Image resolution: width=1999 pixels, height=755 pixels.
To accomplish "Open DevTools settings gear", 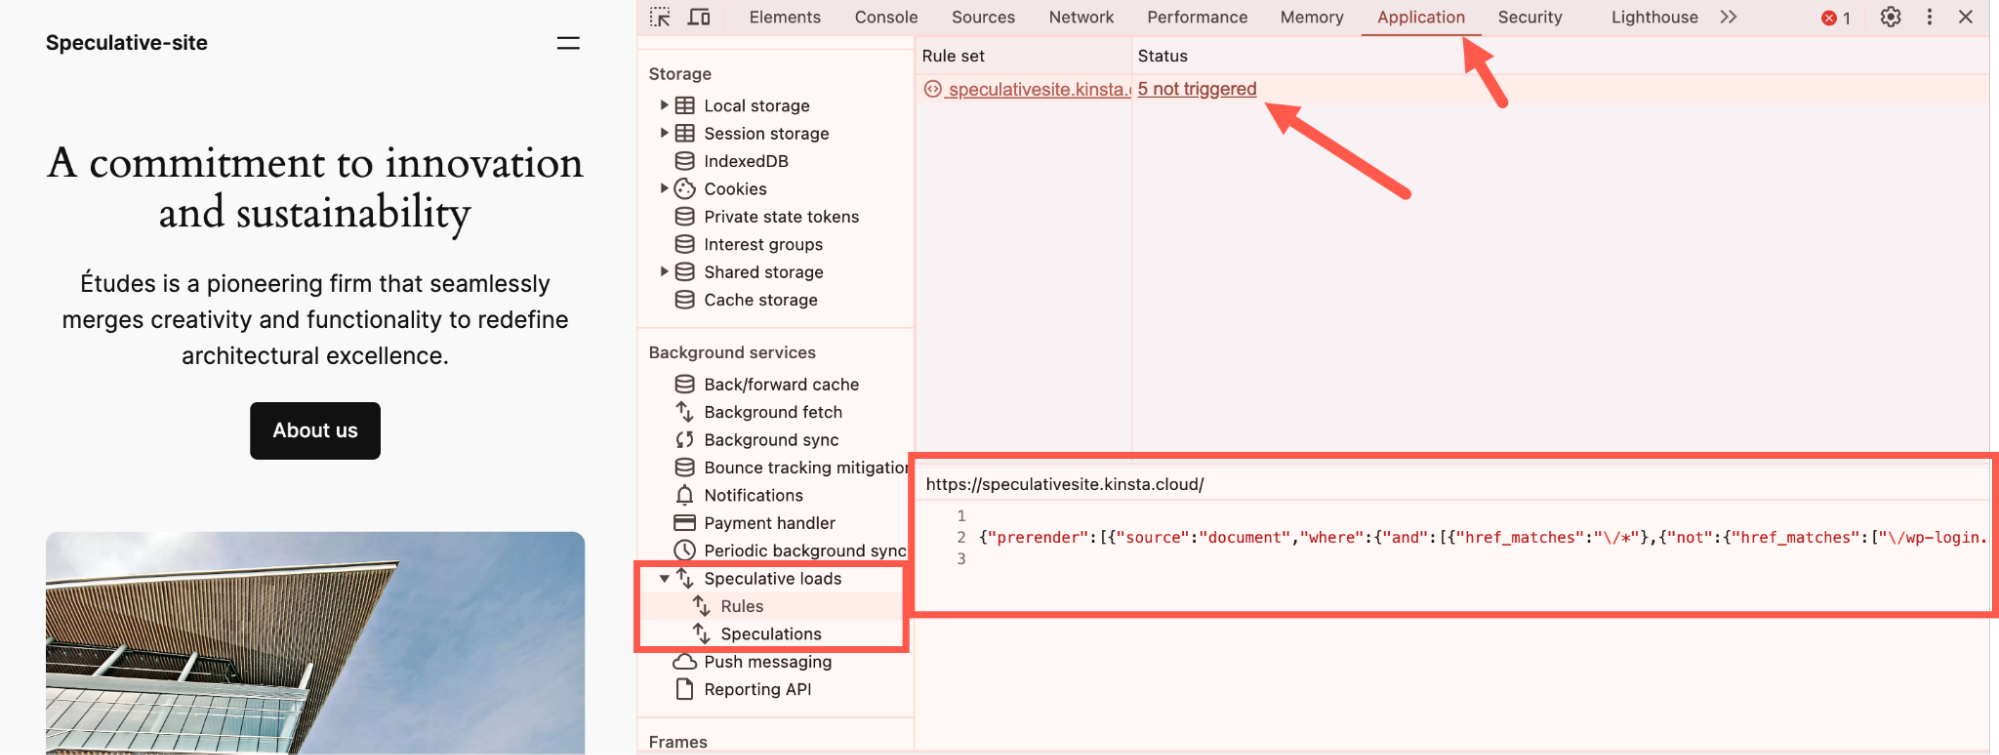I will [1890, 17].
